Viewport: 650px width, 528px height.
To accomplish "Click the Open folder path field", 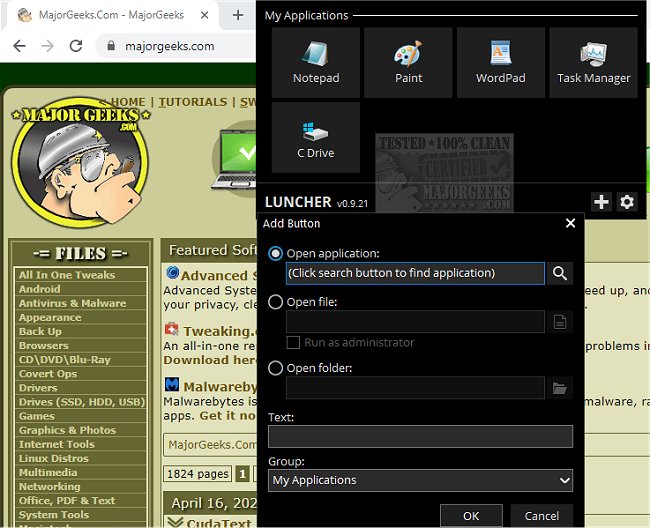I will (415, 388).
